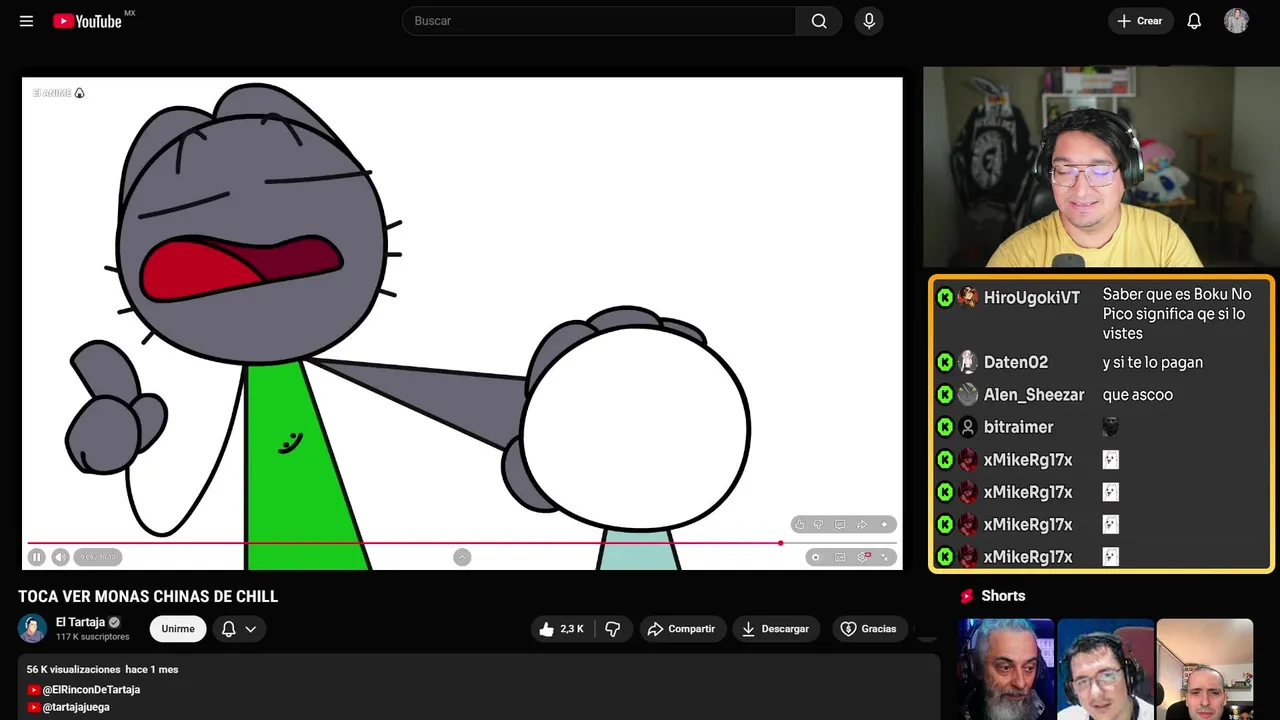Image resolution: width=1280 pixels, height=720 pixels.
Task: Go to YouTube home via the logo
Action: point(87,21)
